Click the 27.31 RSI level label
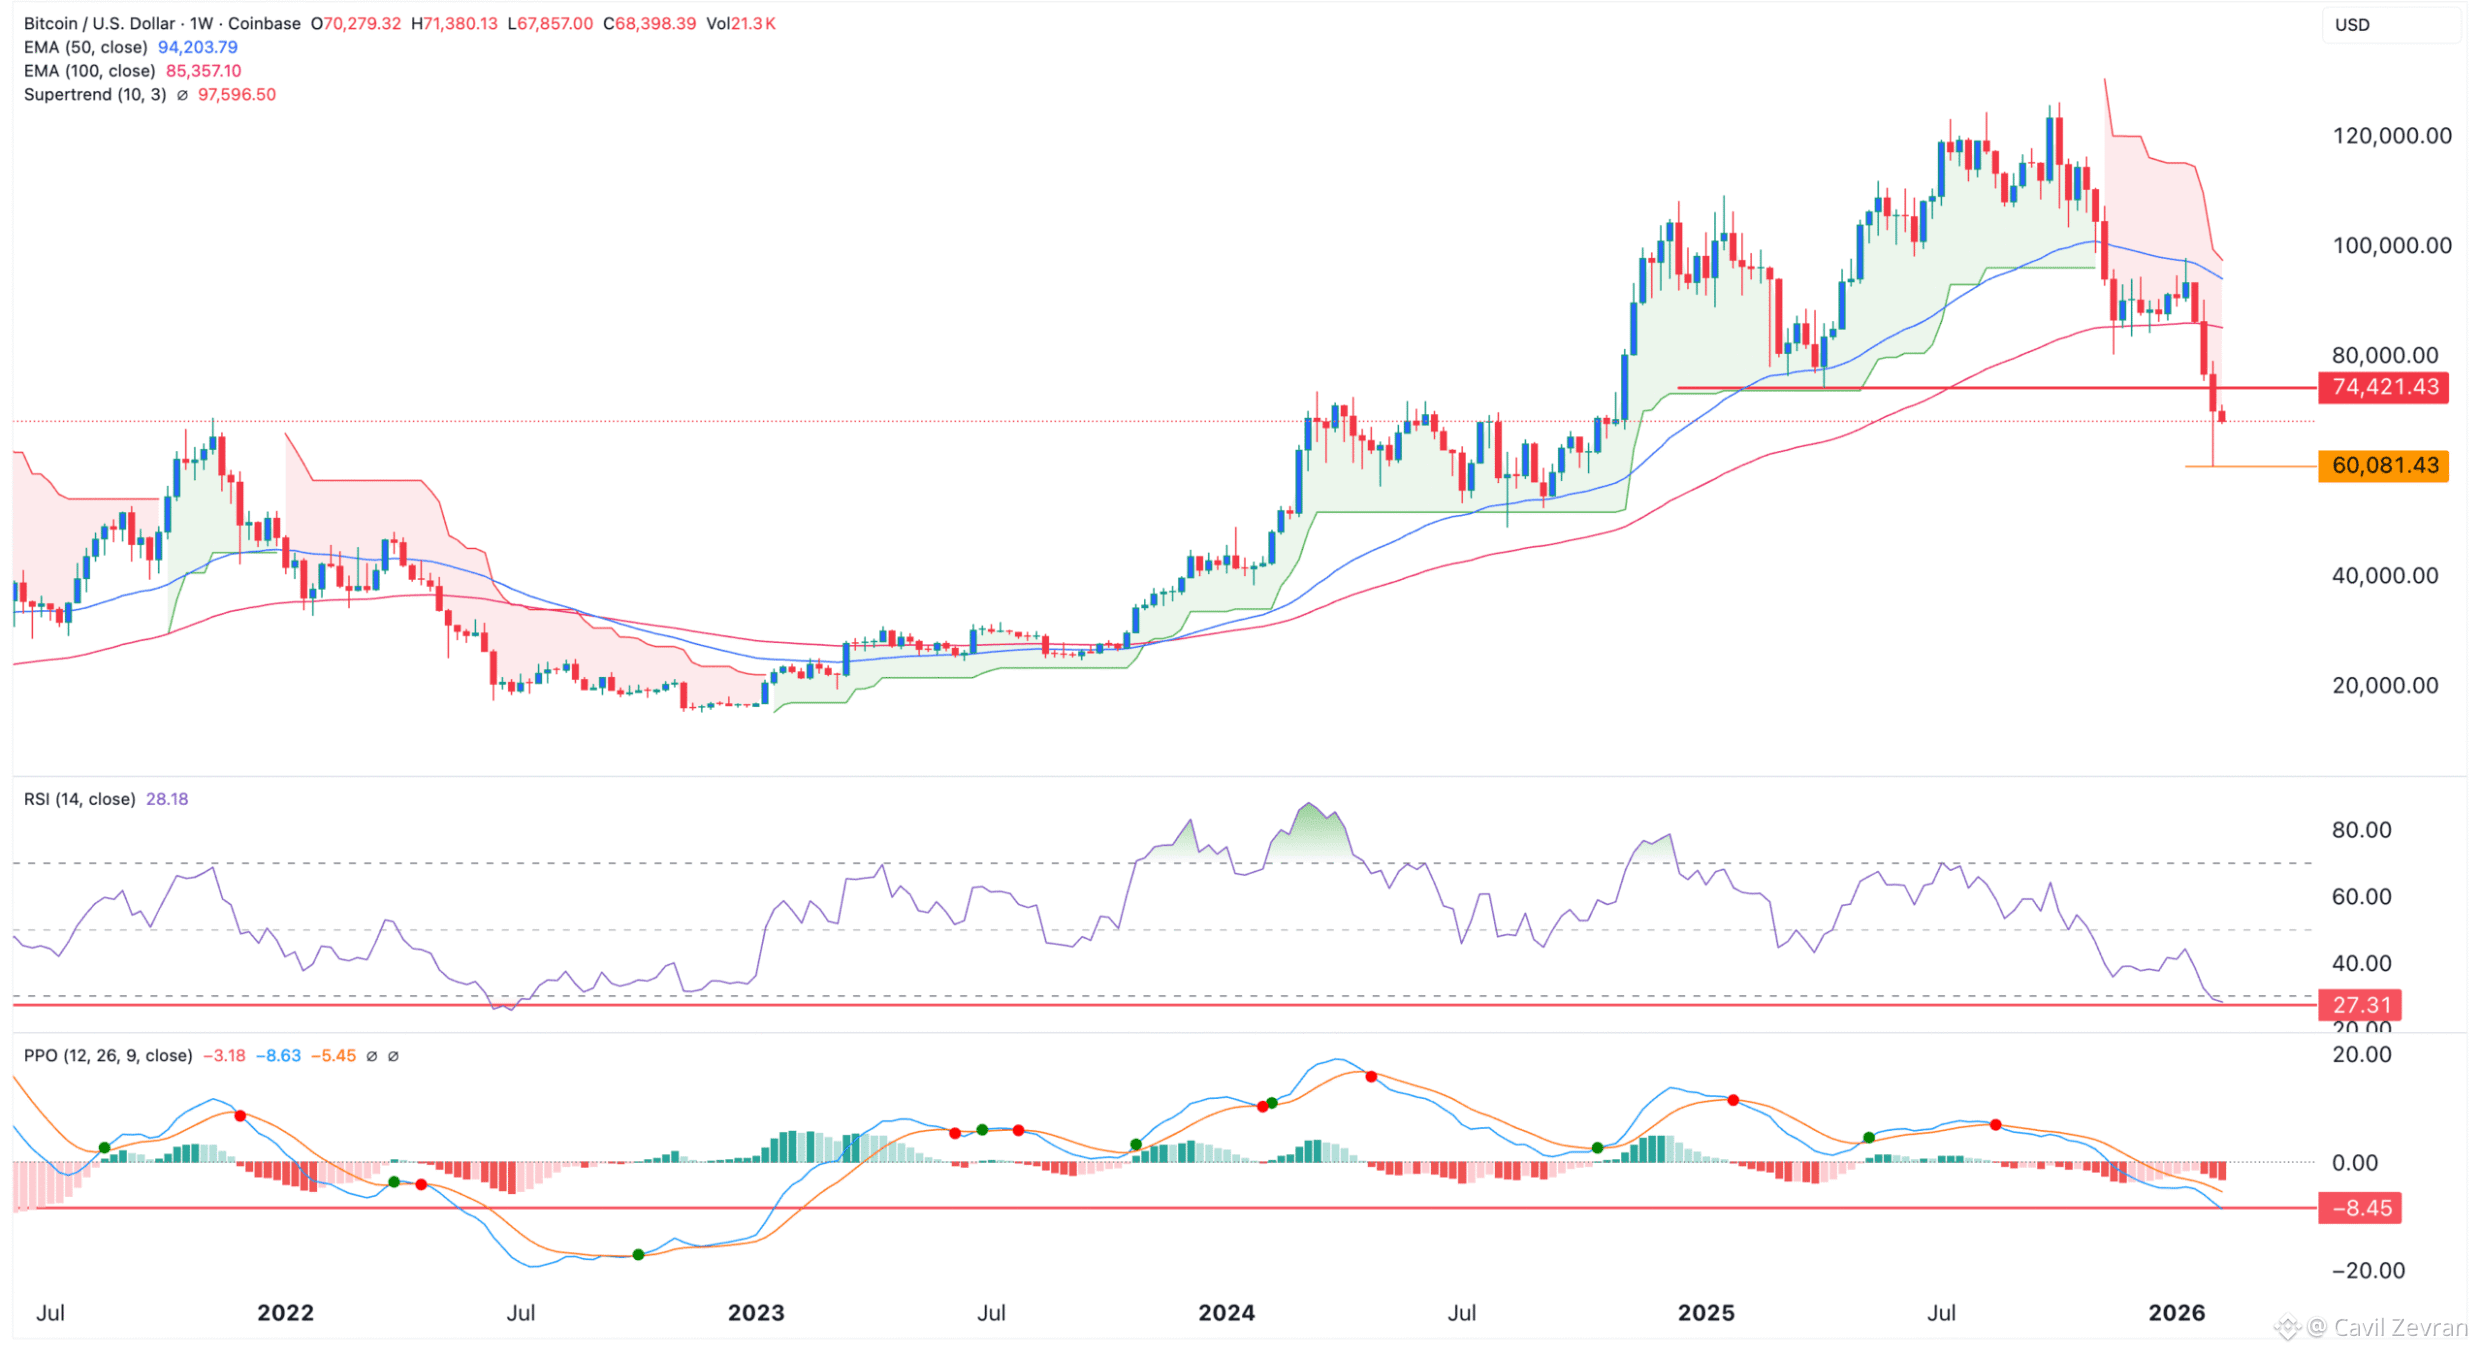 click(2360, 1005)
